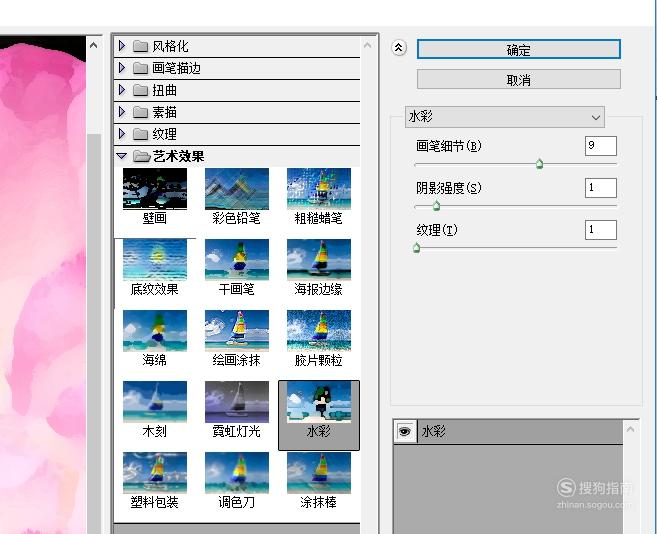Hide the 水彩 effect layer with eye icon
This screenshot has width=657, height=534.
(x=404, y=431)
